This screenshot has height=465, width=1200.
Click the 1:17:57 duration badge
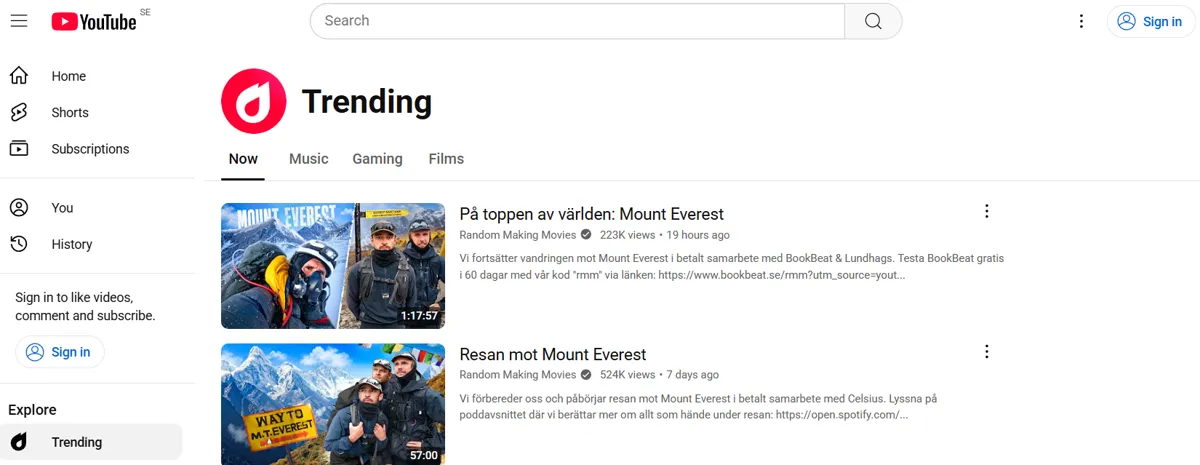click(x=419, y=316)
